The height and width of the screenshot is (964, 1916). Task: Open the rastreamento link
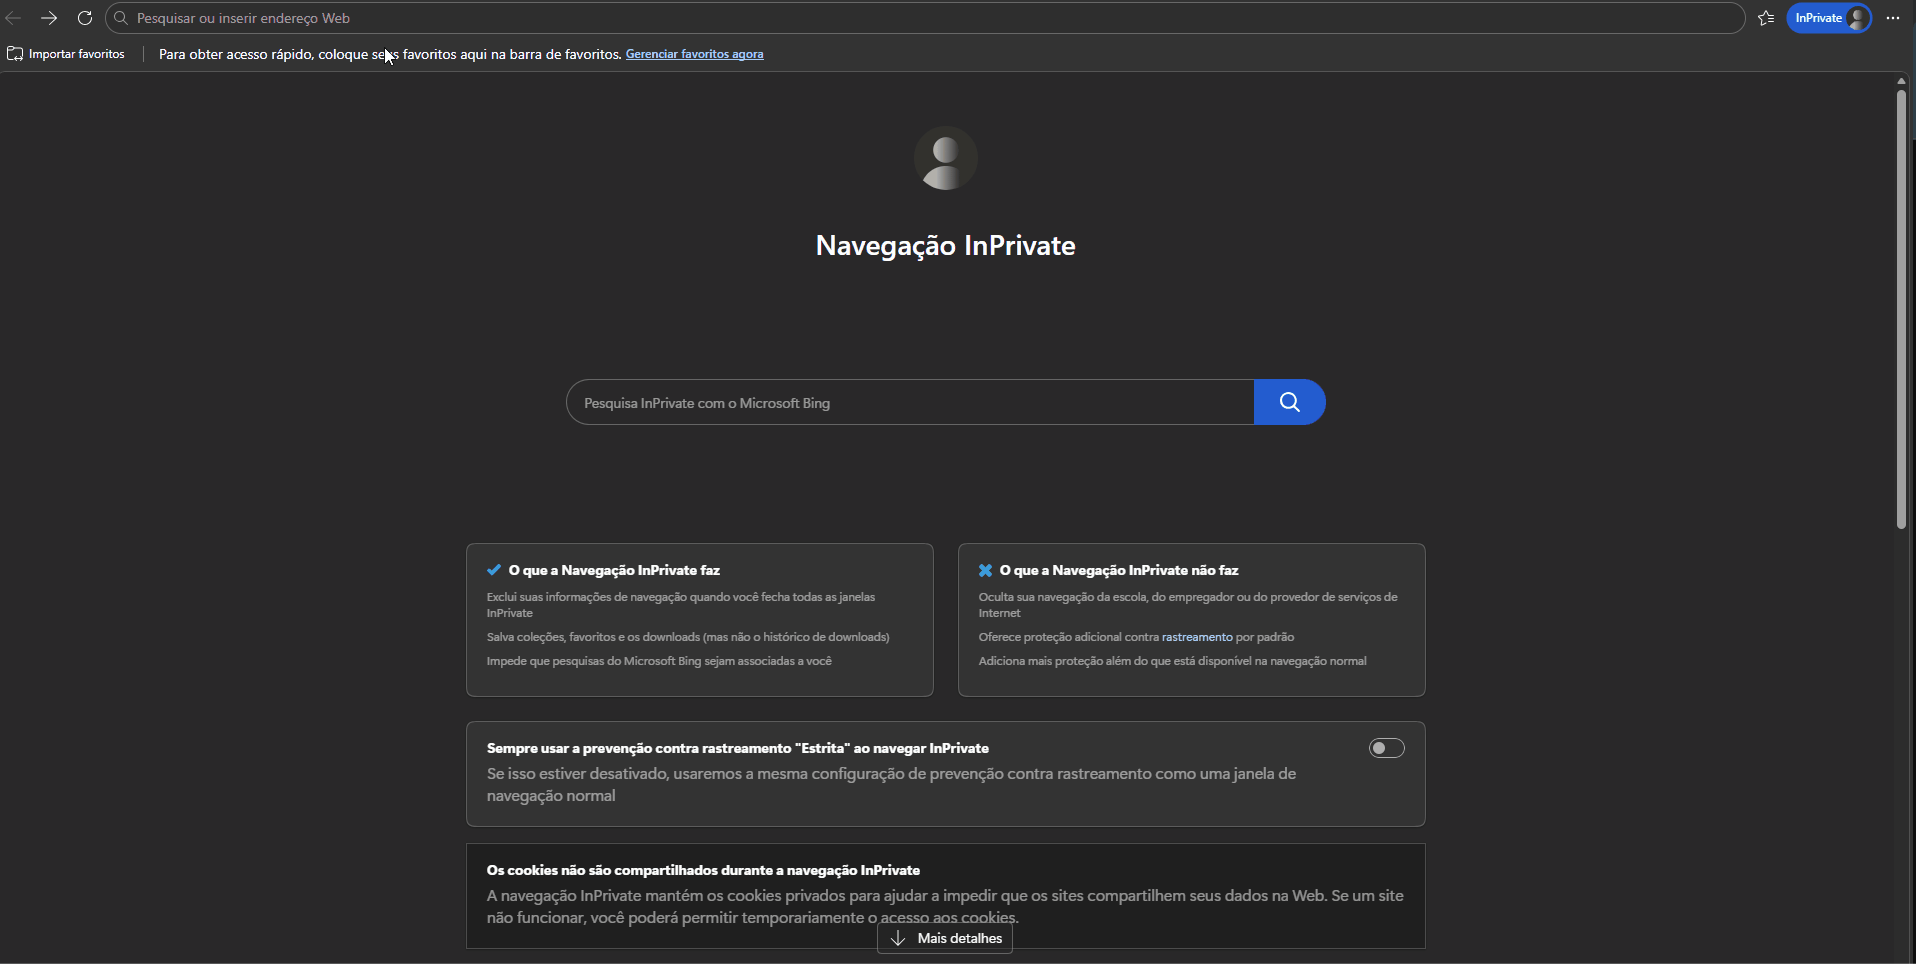click(x=1197, y=637)
